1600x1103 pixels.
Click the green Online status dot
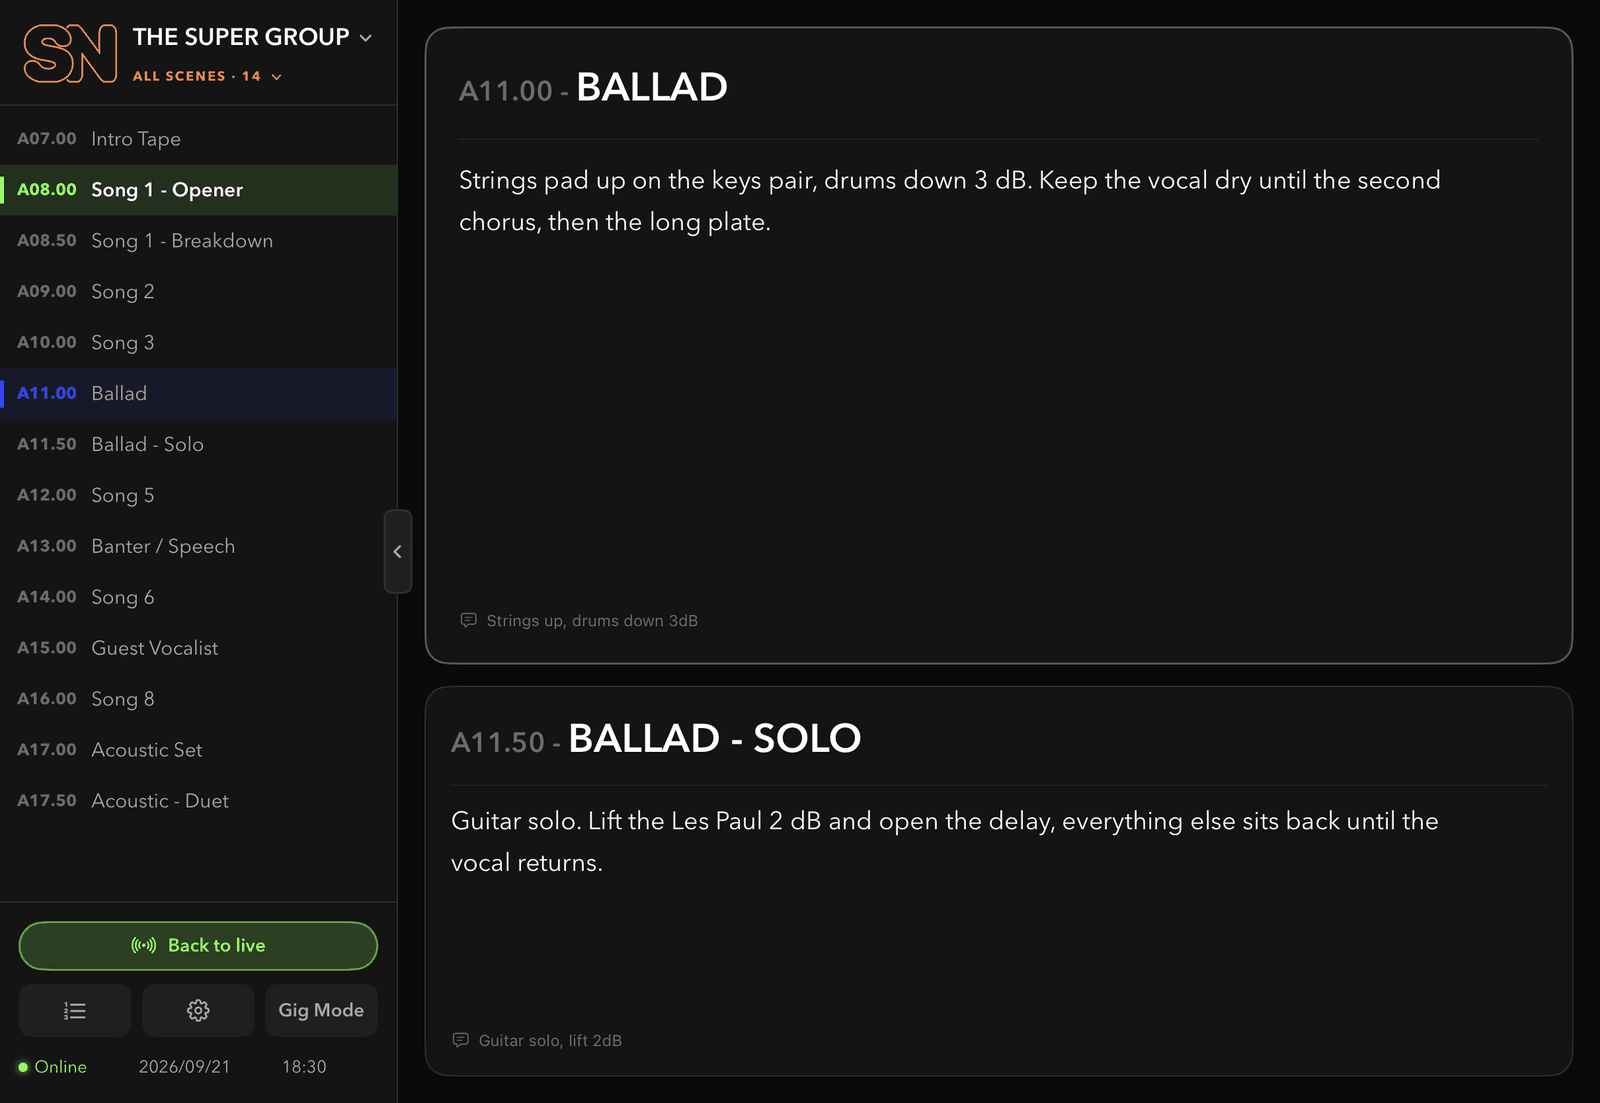[23, 1067]
